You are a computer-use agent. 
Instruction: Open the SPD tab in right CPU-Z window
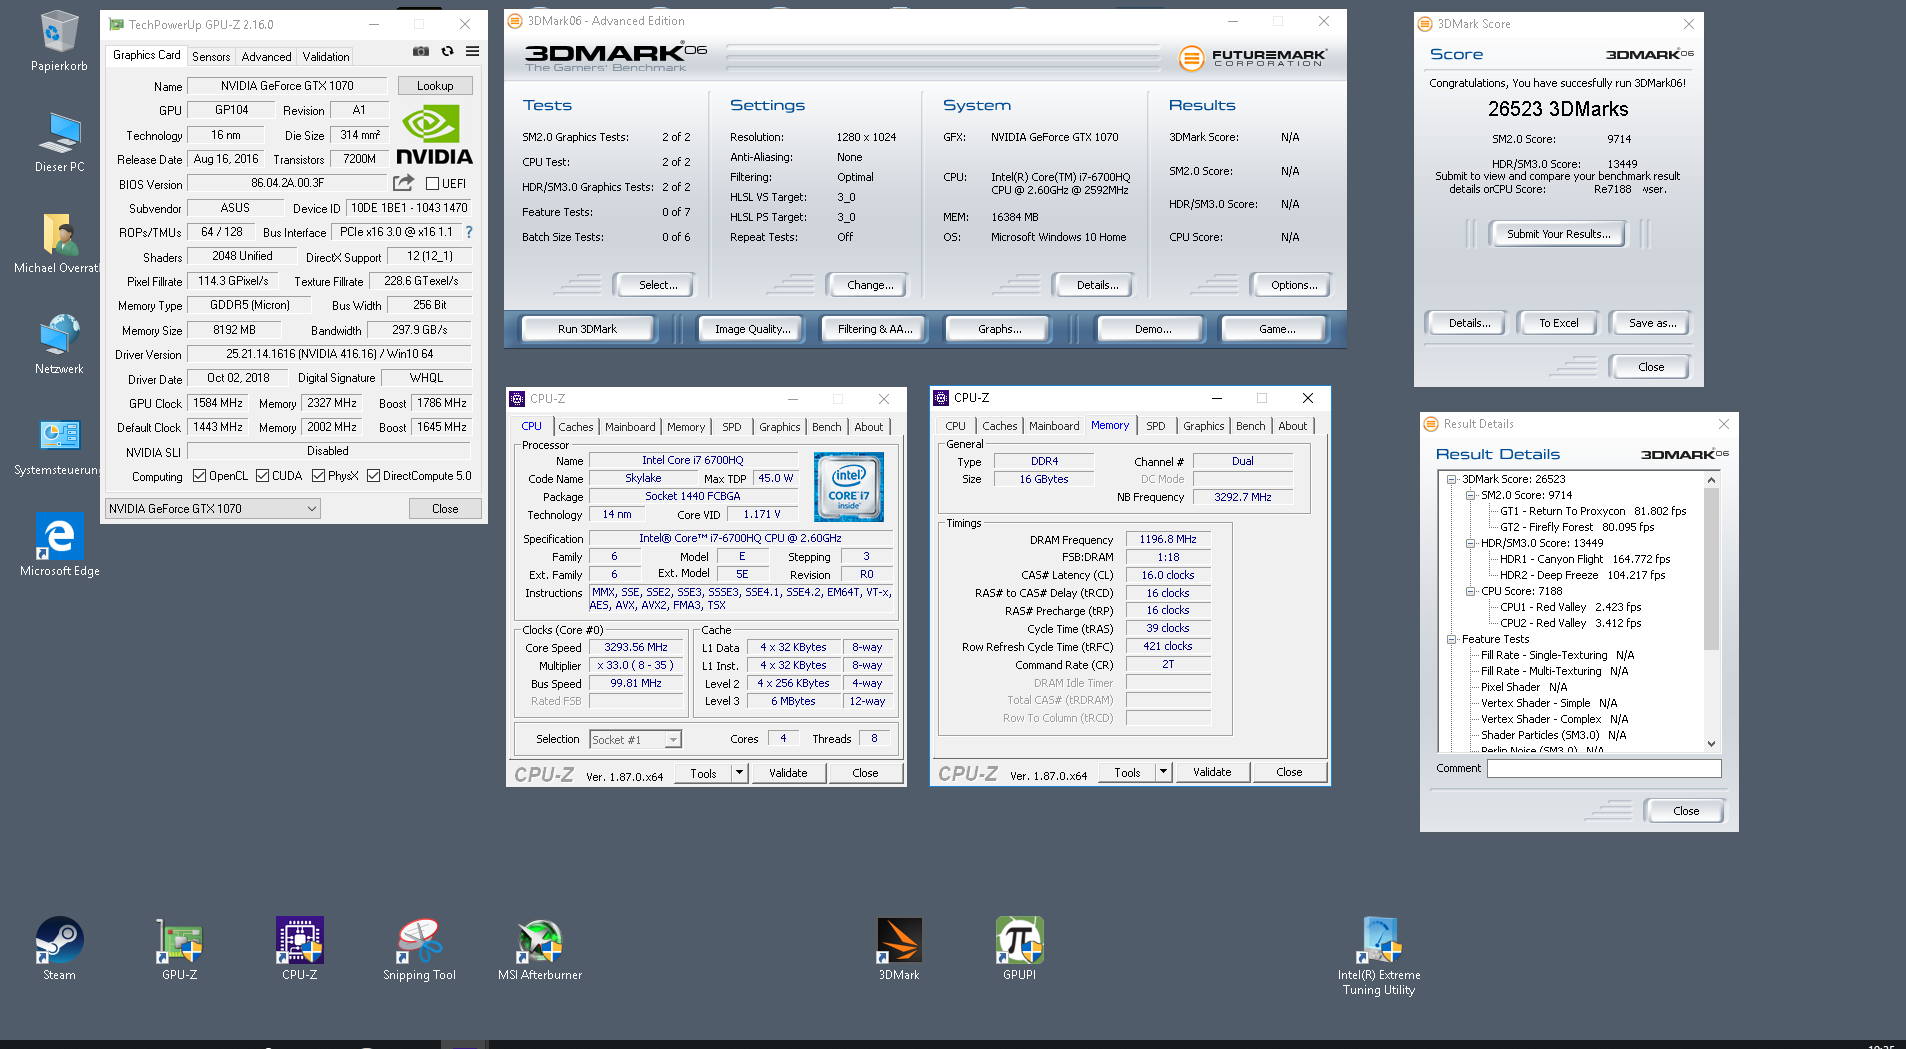1155,426
